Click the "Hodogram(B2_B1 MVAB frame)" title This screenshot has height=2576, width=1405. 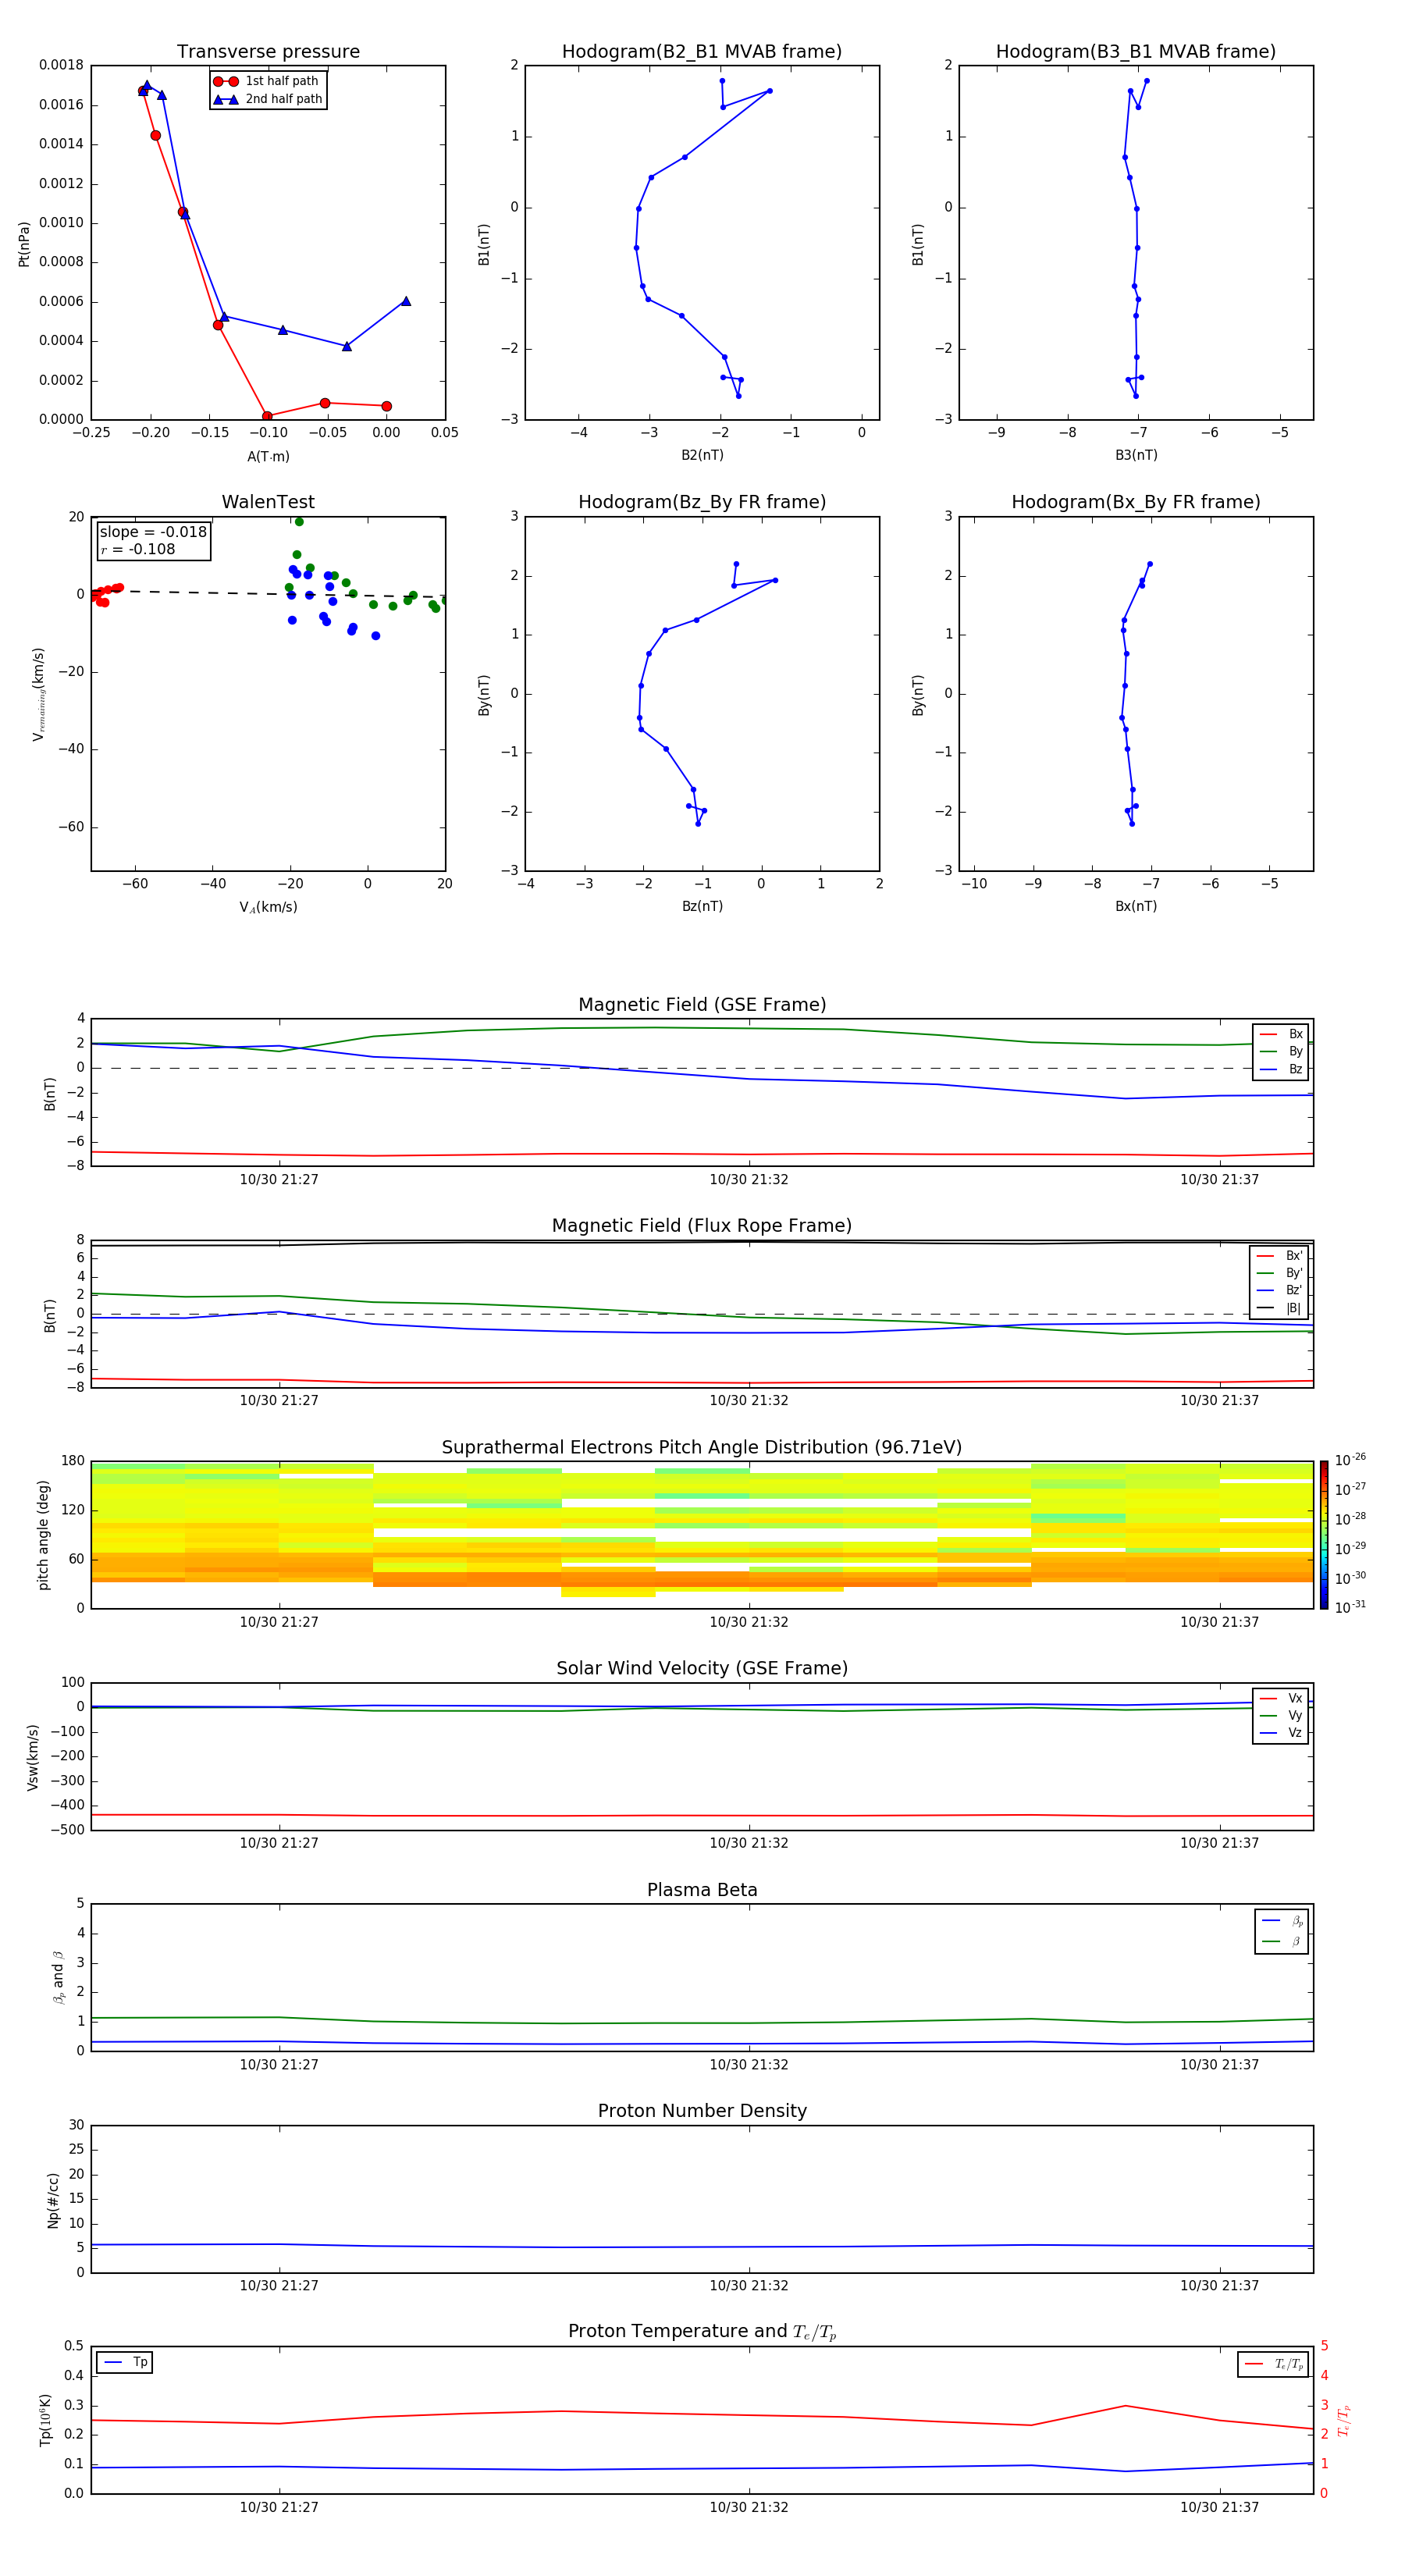point(701,52)
